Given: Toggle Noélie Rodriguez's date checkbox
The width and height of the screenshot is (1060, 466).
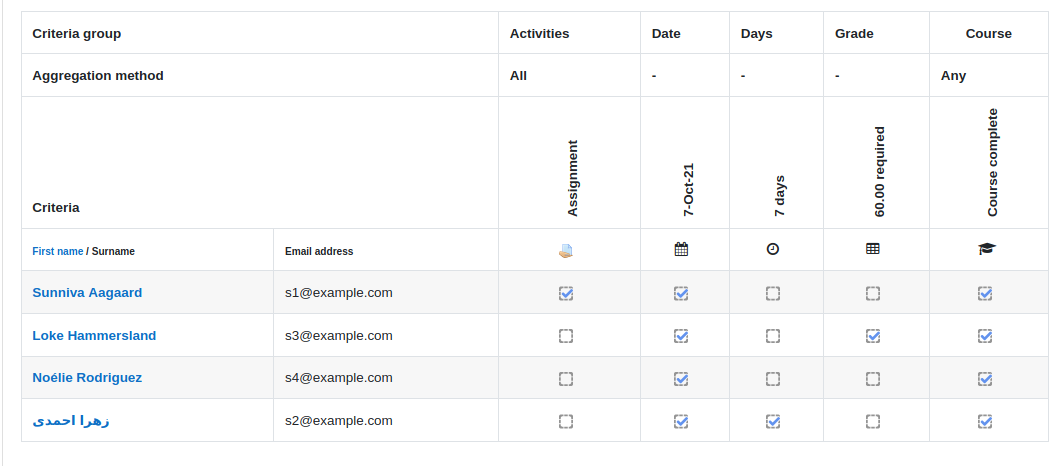Looking at the screenshot, I should point(681,379).
